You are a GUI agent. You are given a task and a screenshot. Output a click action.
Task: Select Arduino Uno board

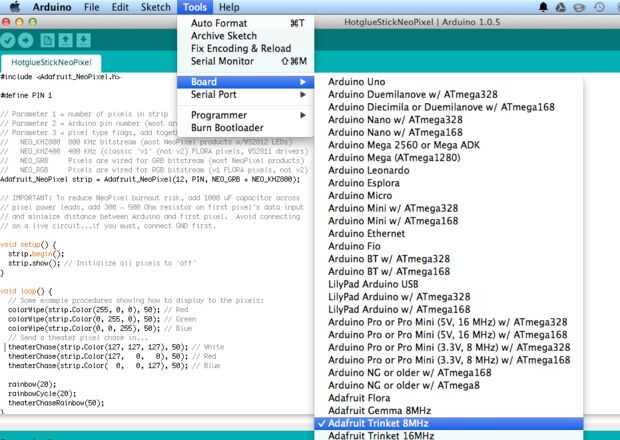[449, 82]
